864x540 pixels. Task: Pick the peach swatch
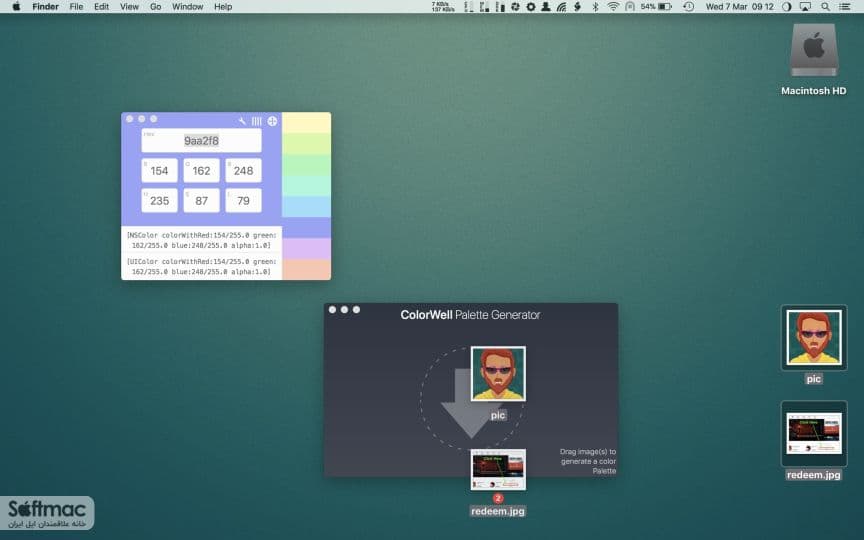coord(306,269)
